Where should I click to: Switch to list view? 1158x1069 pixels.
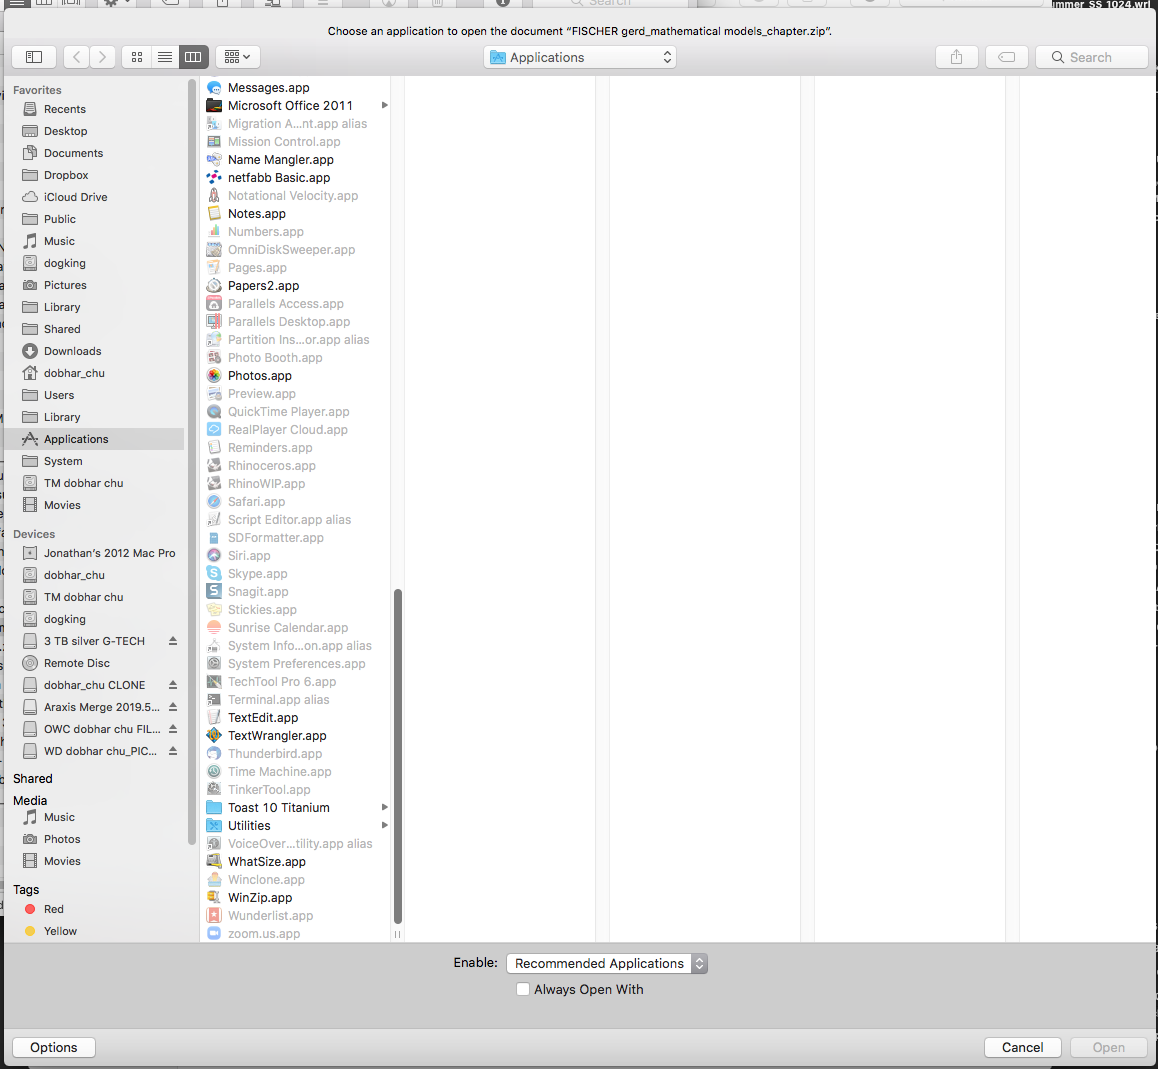coord(165,57)
